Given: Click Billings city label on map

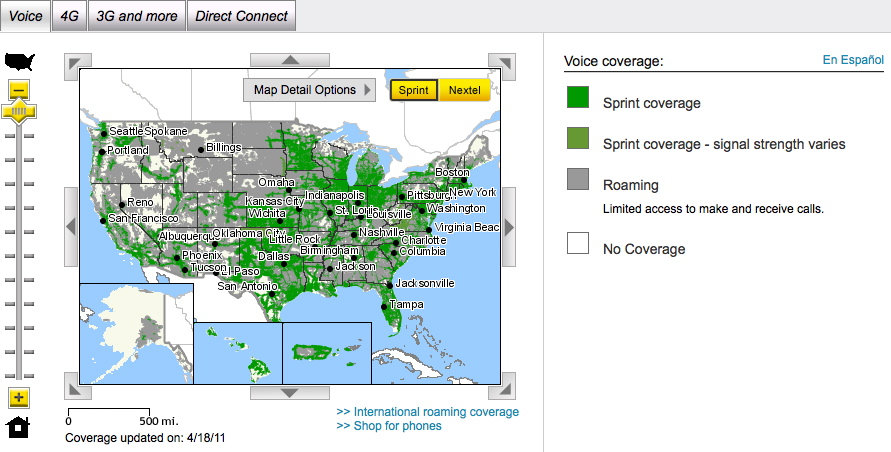Looking at the screenshot, I should [x=223, y=148].
